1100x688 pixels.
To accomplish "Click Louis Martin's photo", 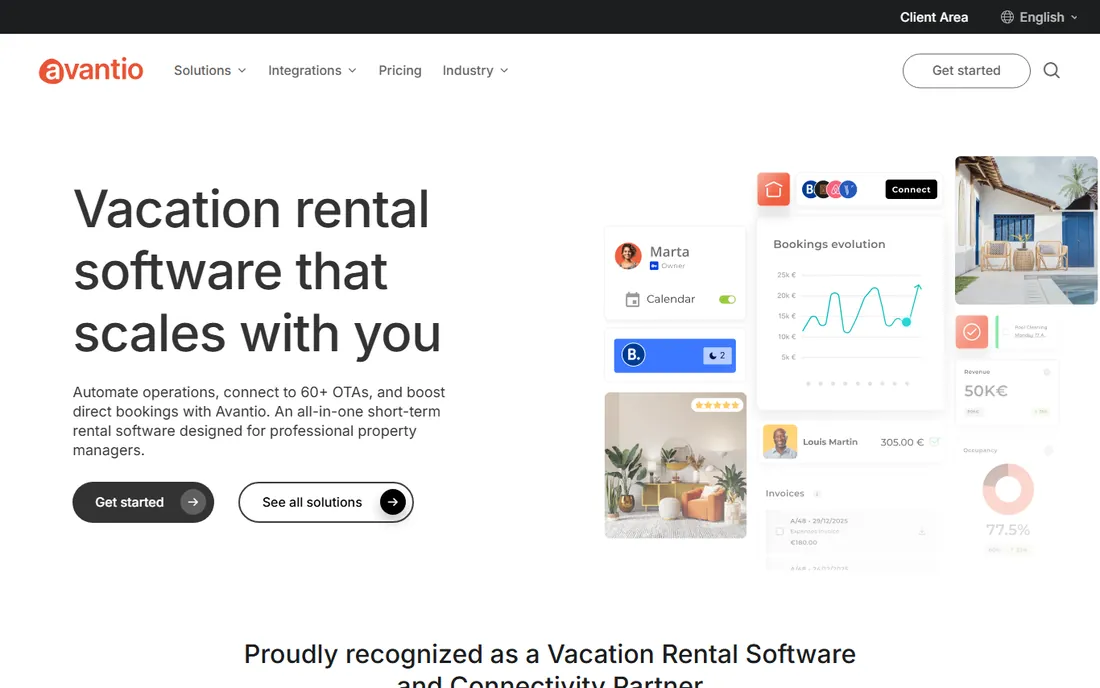I will (779, 442).
